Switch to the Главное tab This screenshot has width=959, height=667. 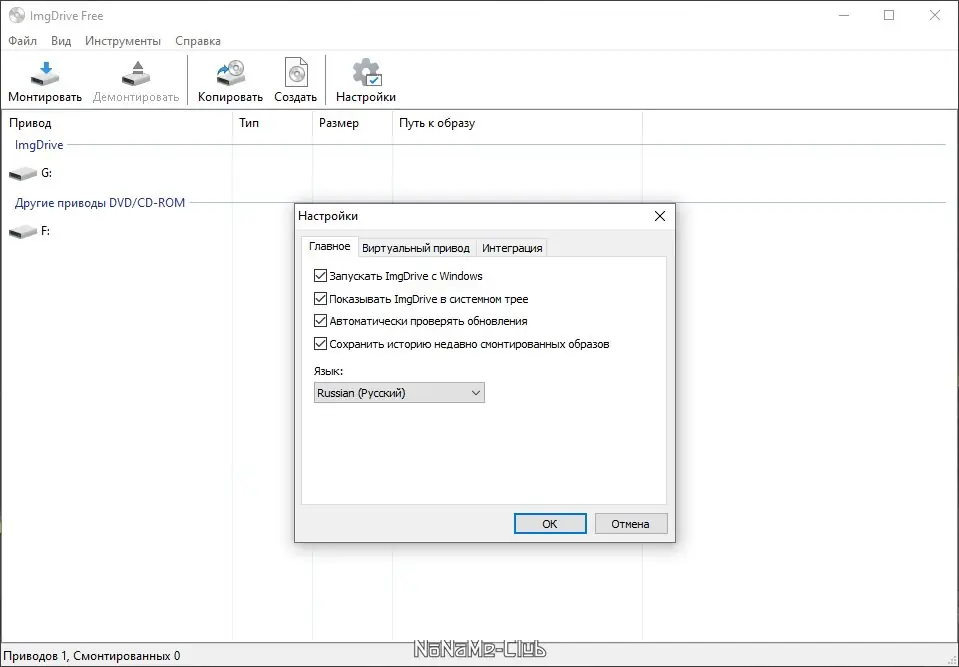click(x=330, y=246)
